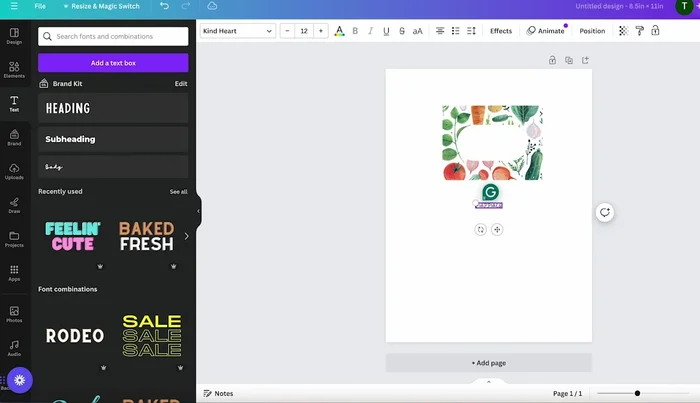The height and width of the screenshot is (403, 700).
Task: Open the transparency checkerboard control
Action: [623, 31]
